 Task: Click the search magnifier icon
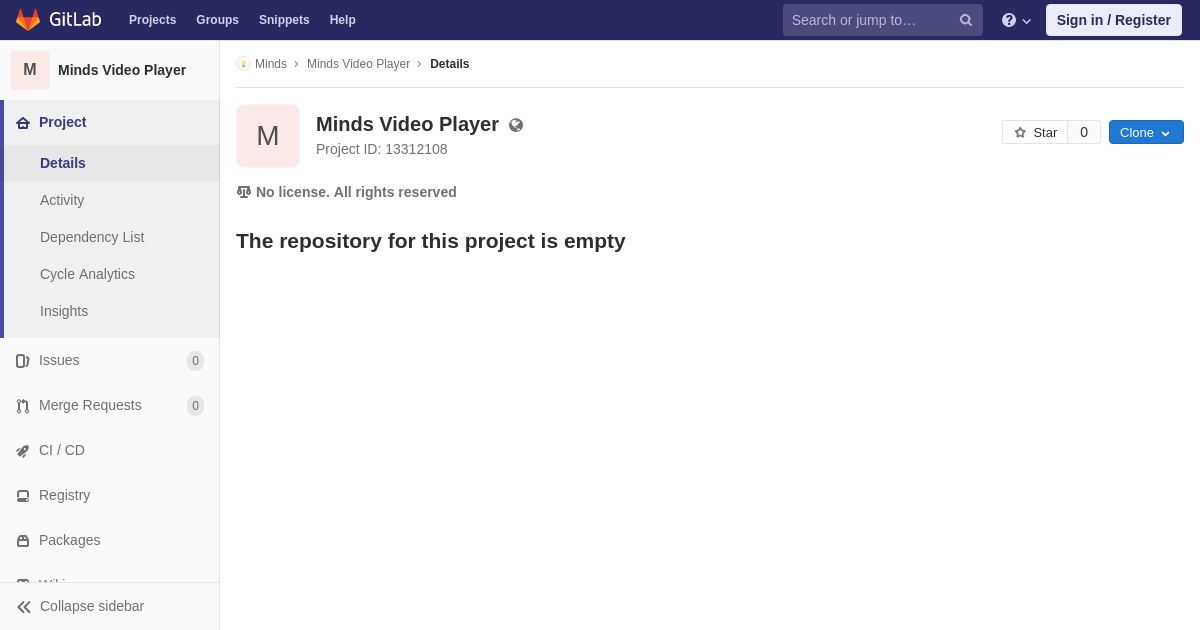point(966,20)
